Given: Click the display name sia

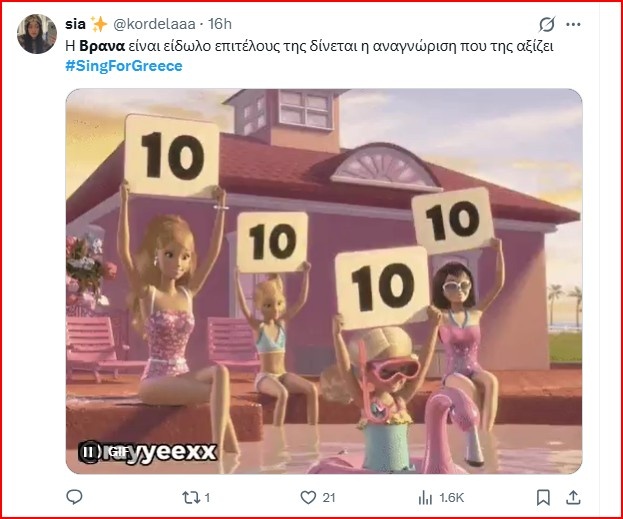Looking at the screenshot, I should [x=75, y=24].
